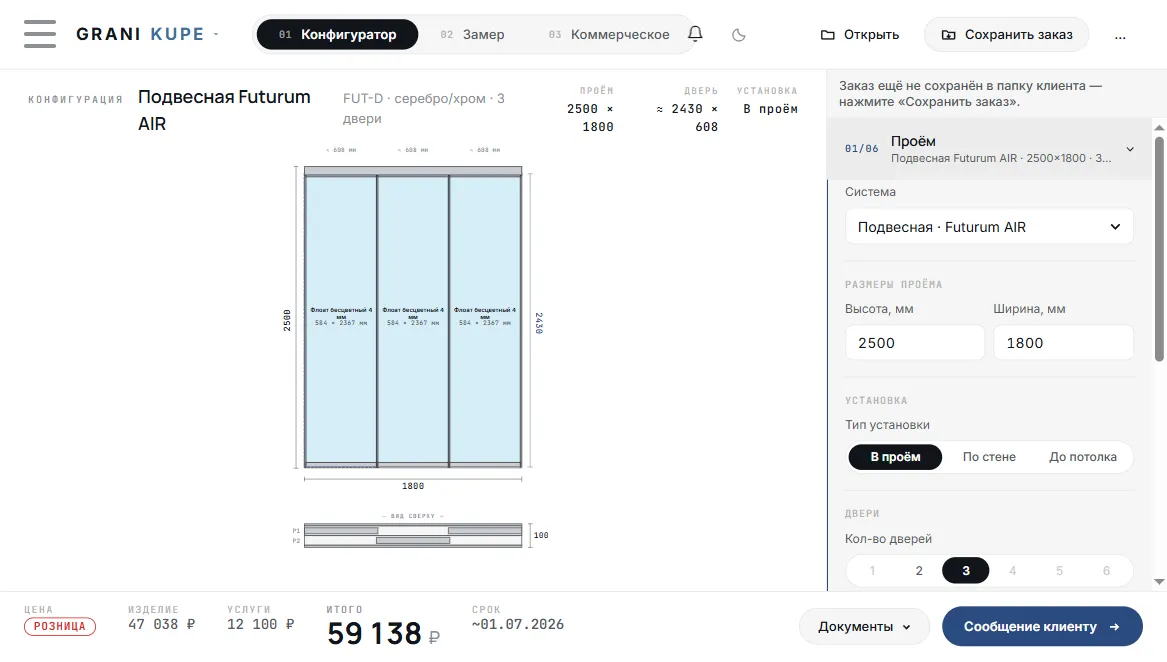Image resolution: width=1167 pixels, height=662 pixels.
Task: Set door count to 2
Action: tap(919, 570)
